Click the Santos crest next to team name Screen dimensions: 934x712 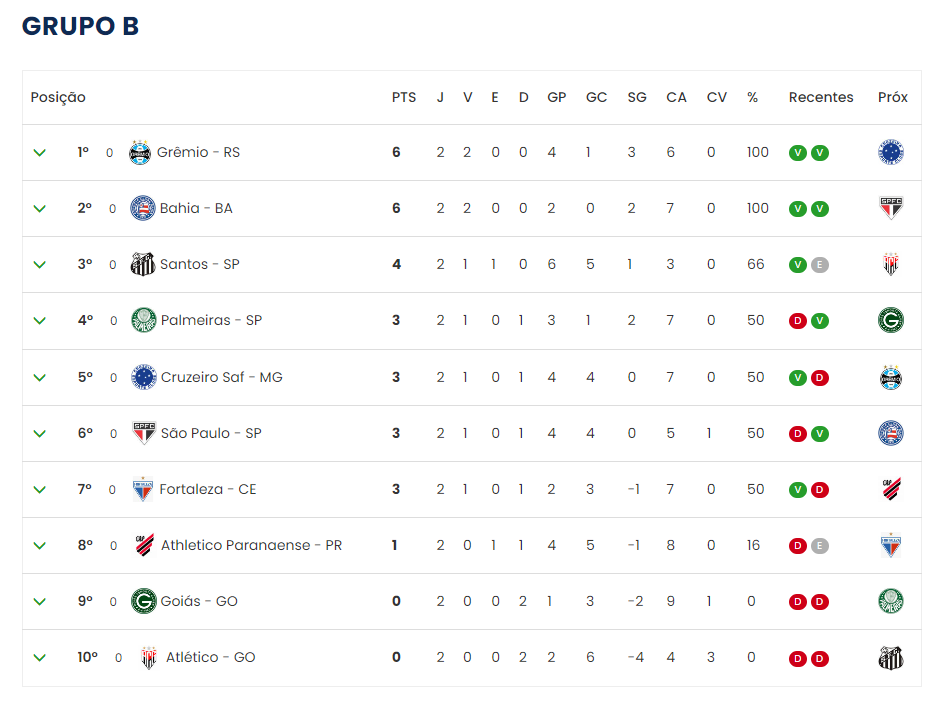coord(143,264)
